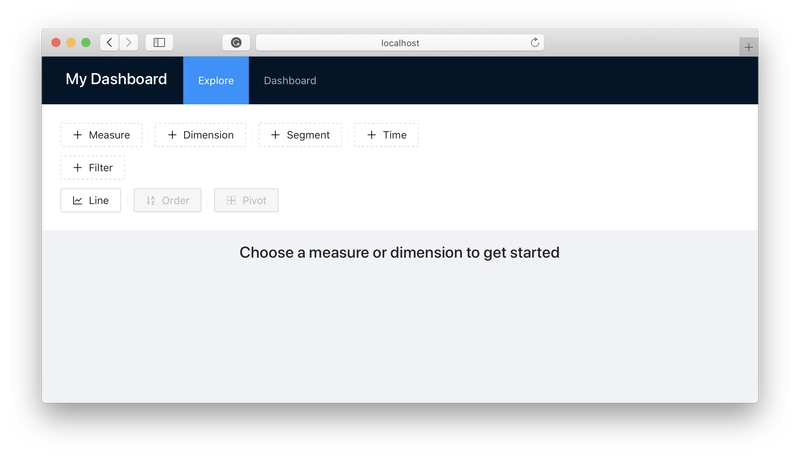Toggle the Safari sidebar icon
800x458 pixels.
point(159,42)
